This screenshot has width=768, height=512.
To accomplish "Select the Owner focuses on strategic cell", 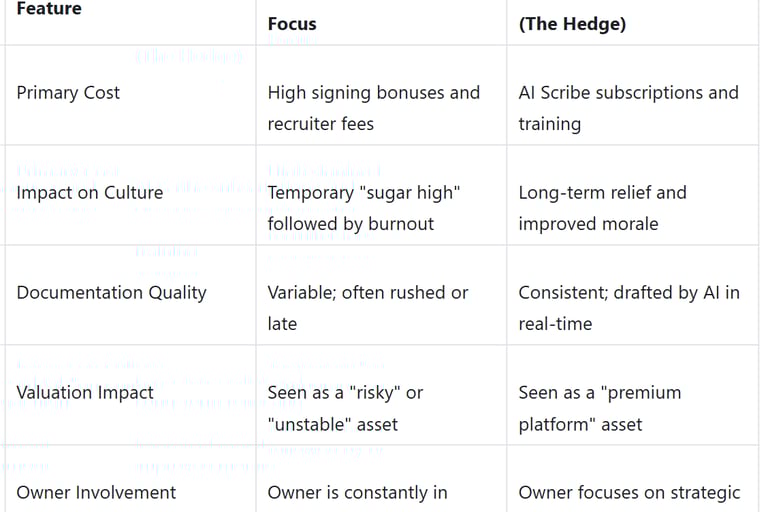I will click(x=629, y=492).
